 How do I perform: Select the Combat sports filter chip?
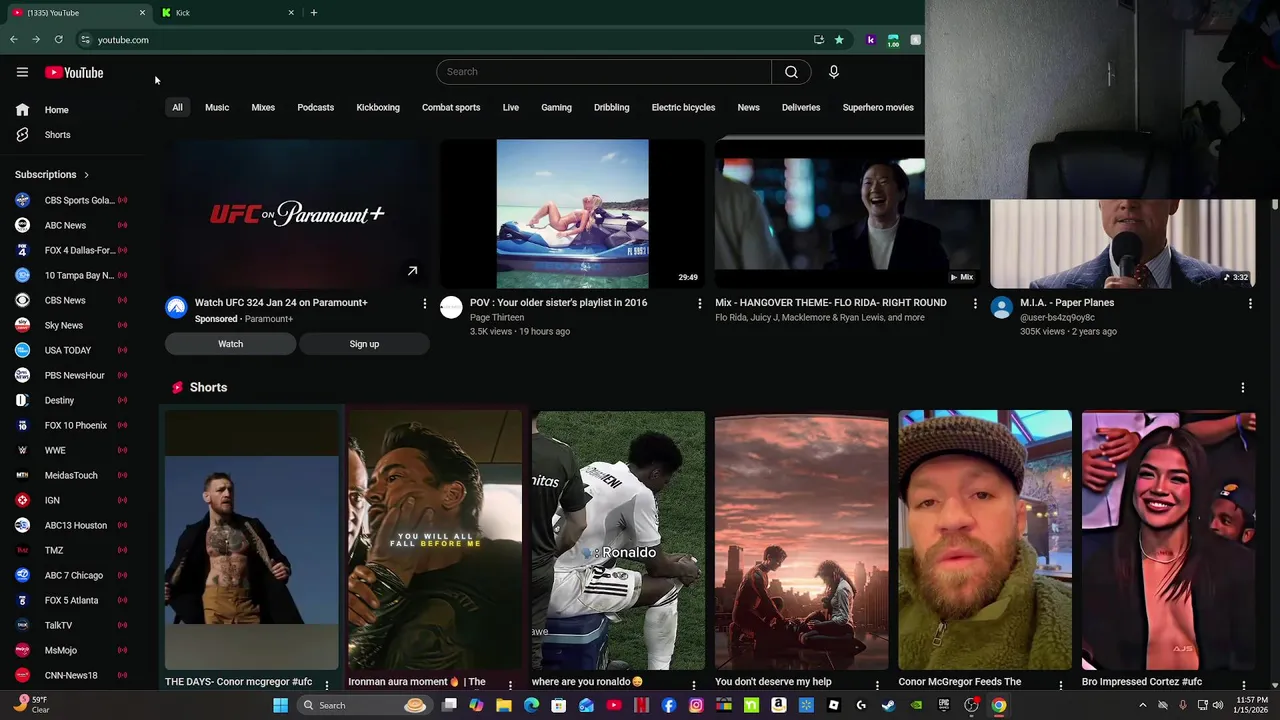click(x=451, y=107)
